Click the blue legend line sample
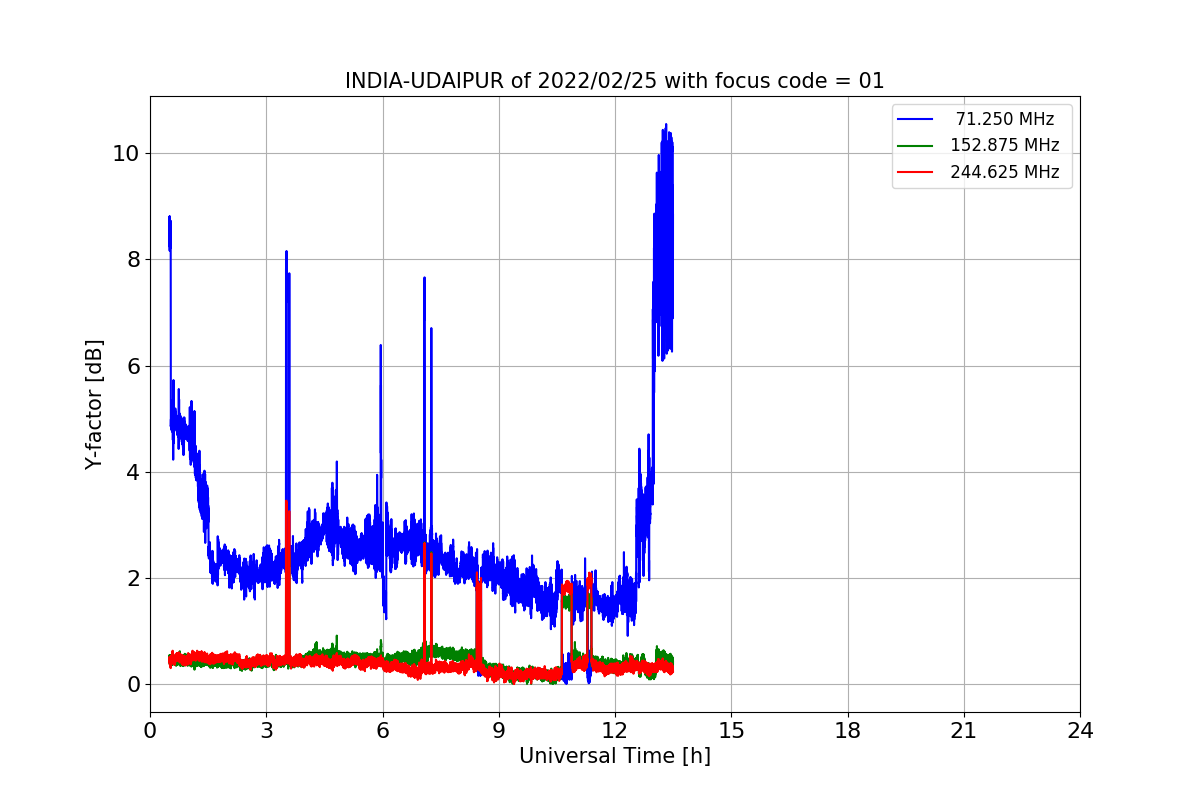 pos(915,119)
